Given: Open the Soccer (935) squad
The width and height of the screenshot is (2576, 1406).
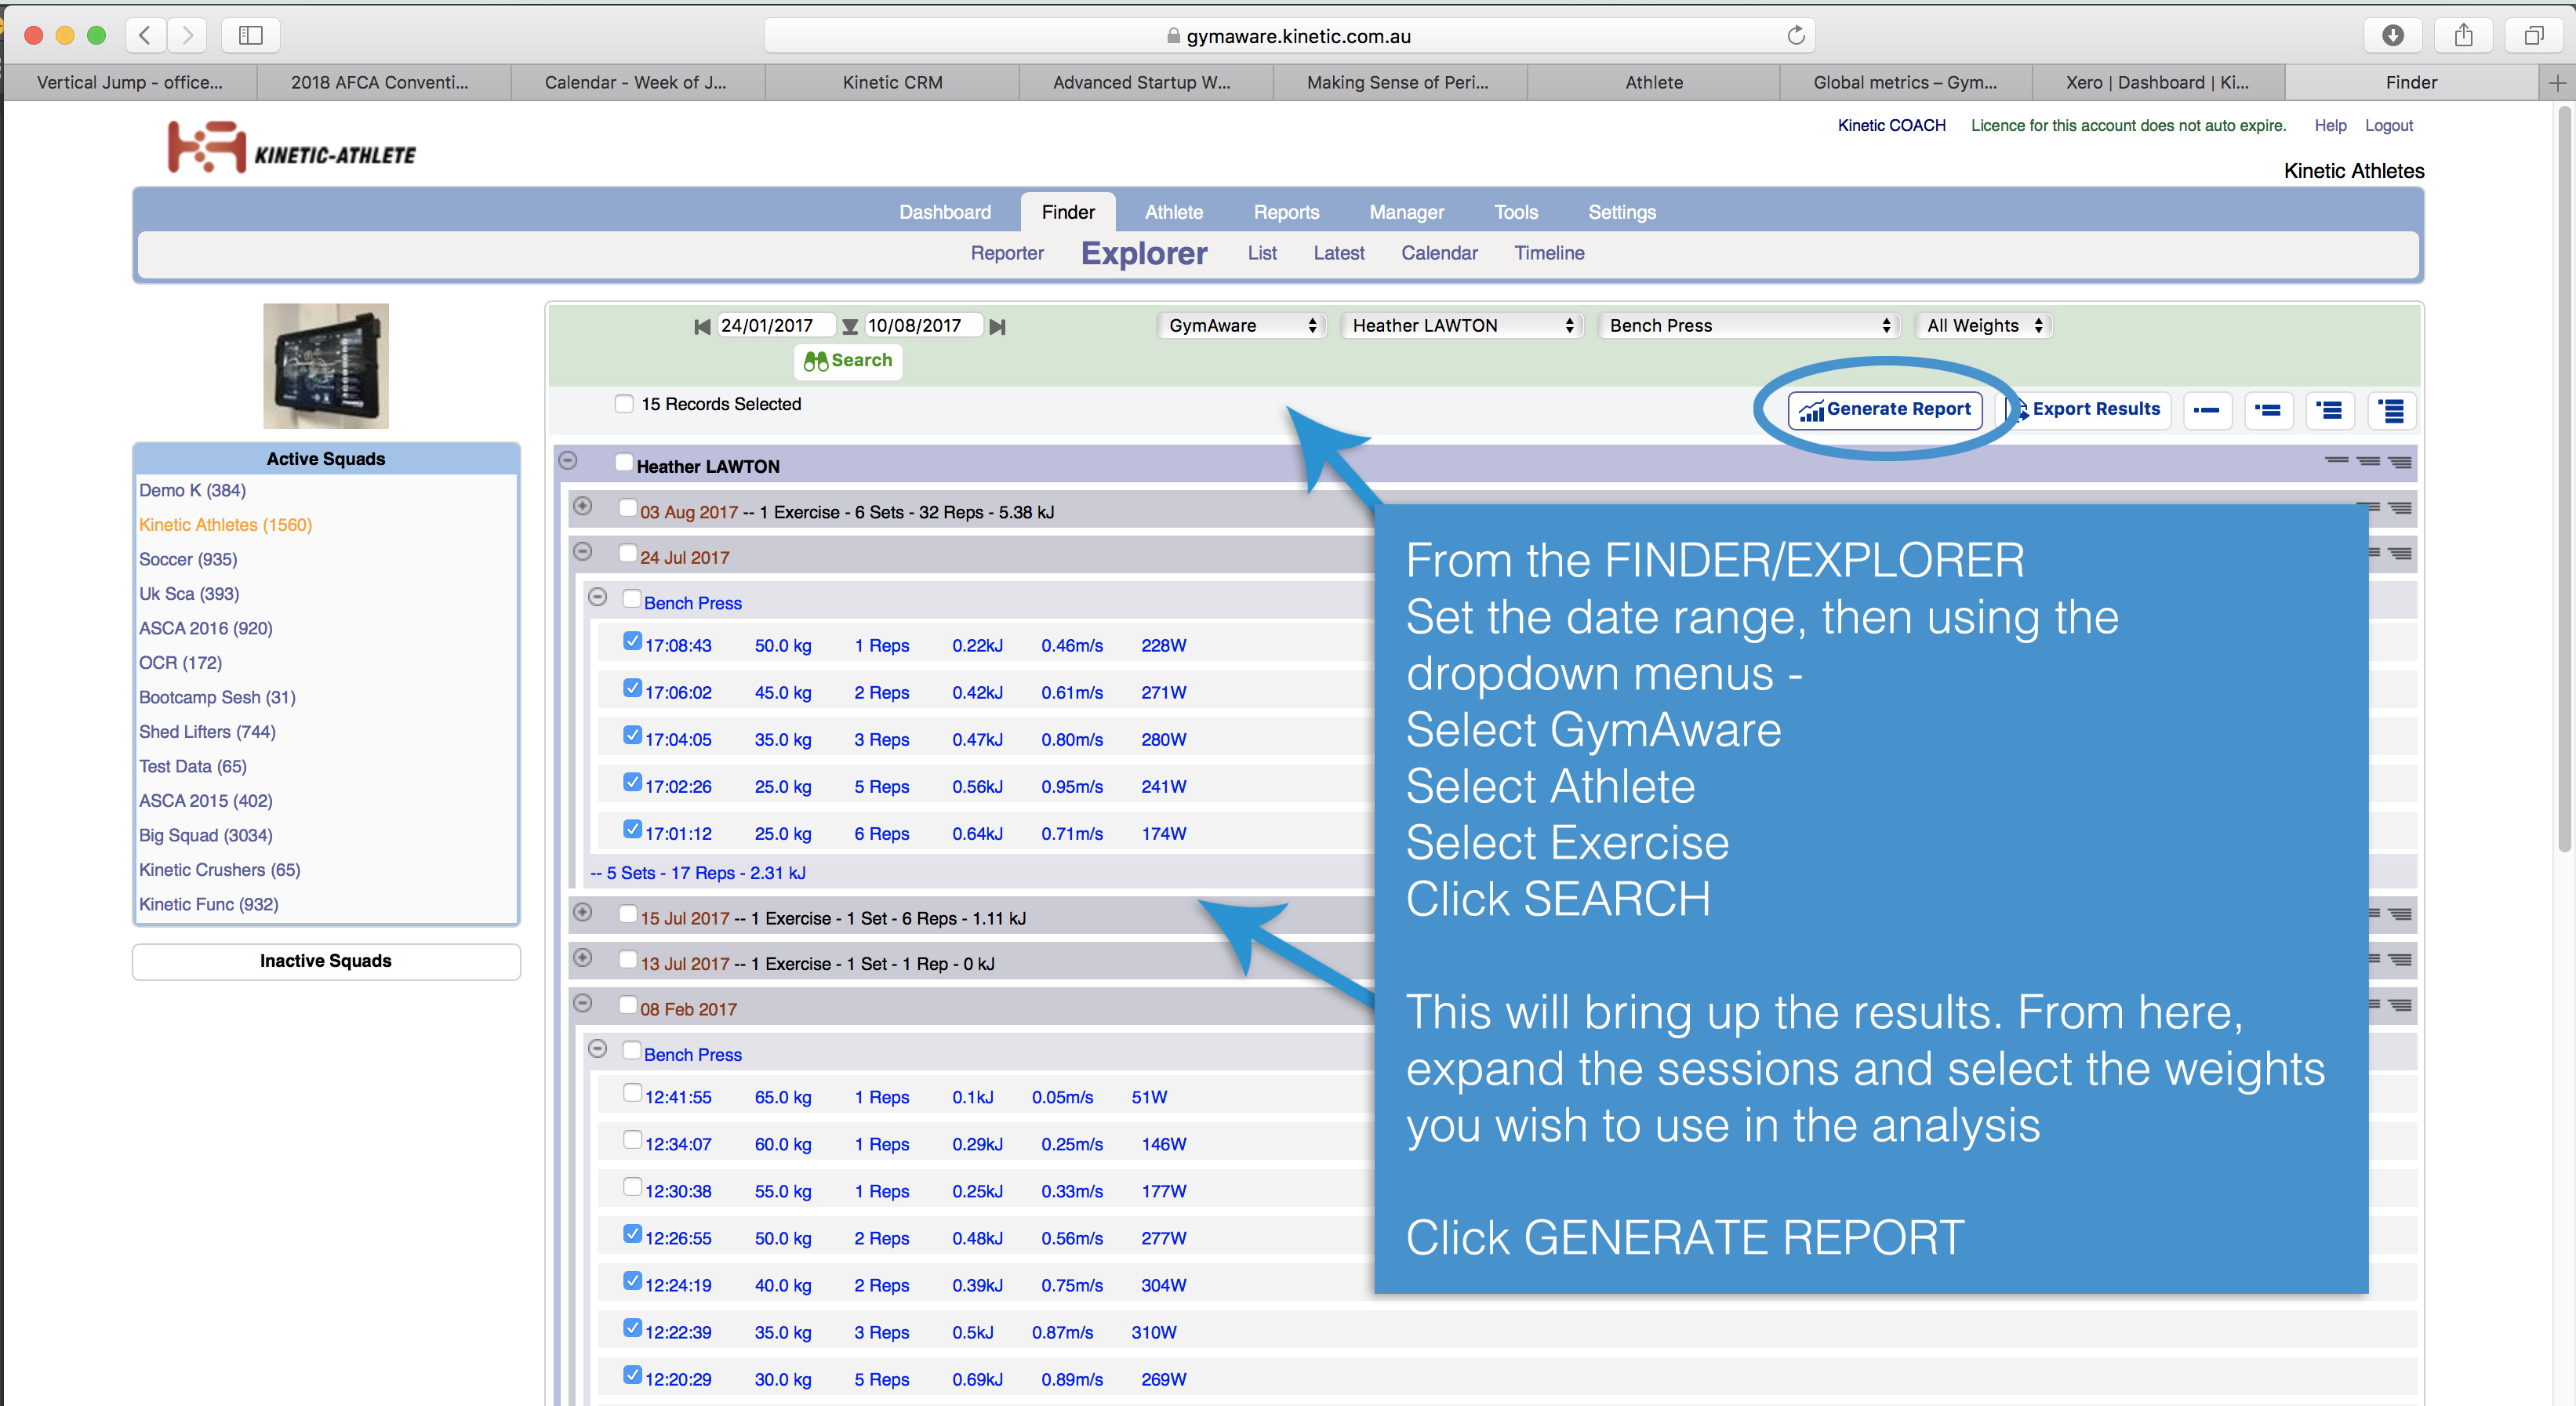Looking at the screenshot, I should point(188,560).
